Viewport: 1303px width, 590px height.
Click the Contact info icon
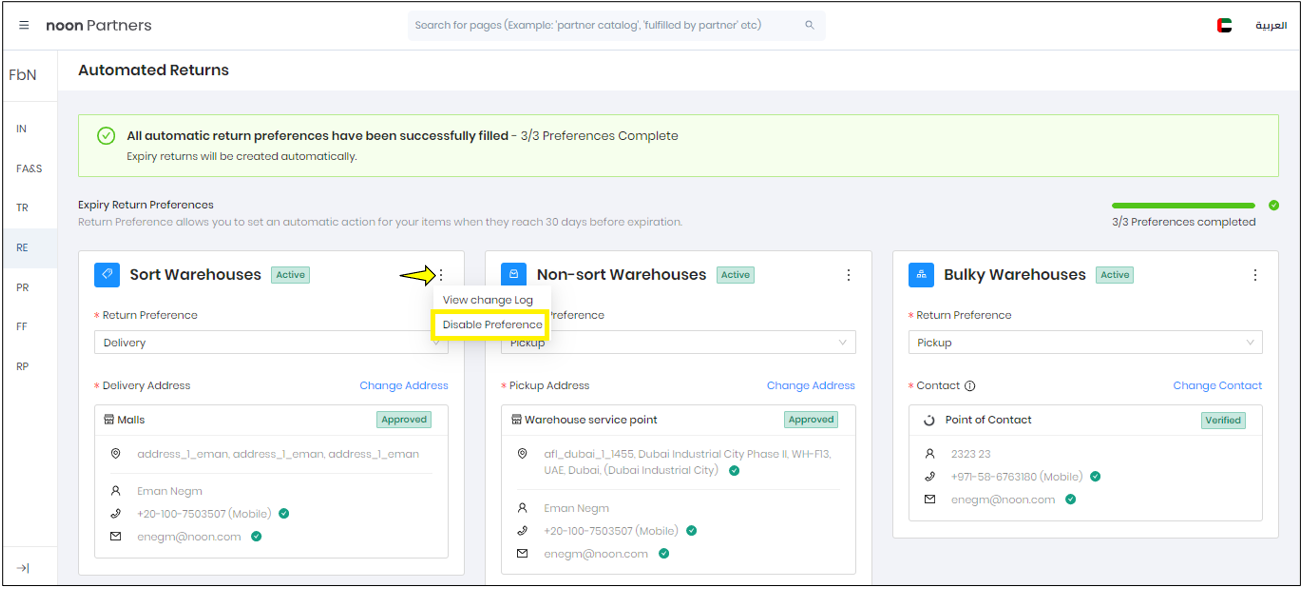970,386
